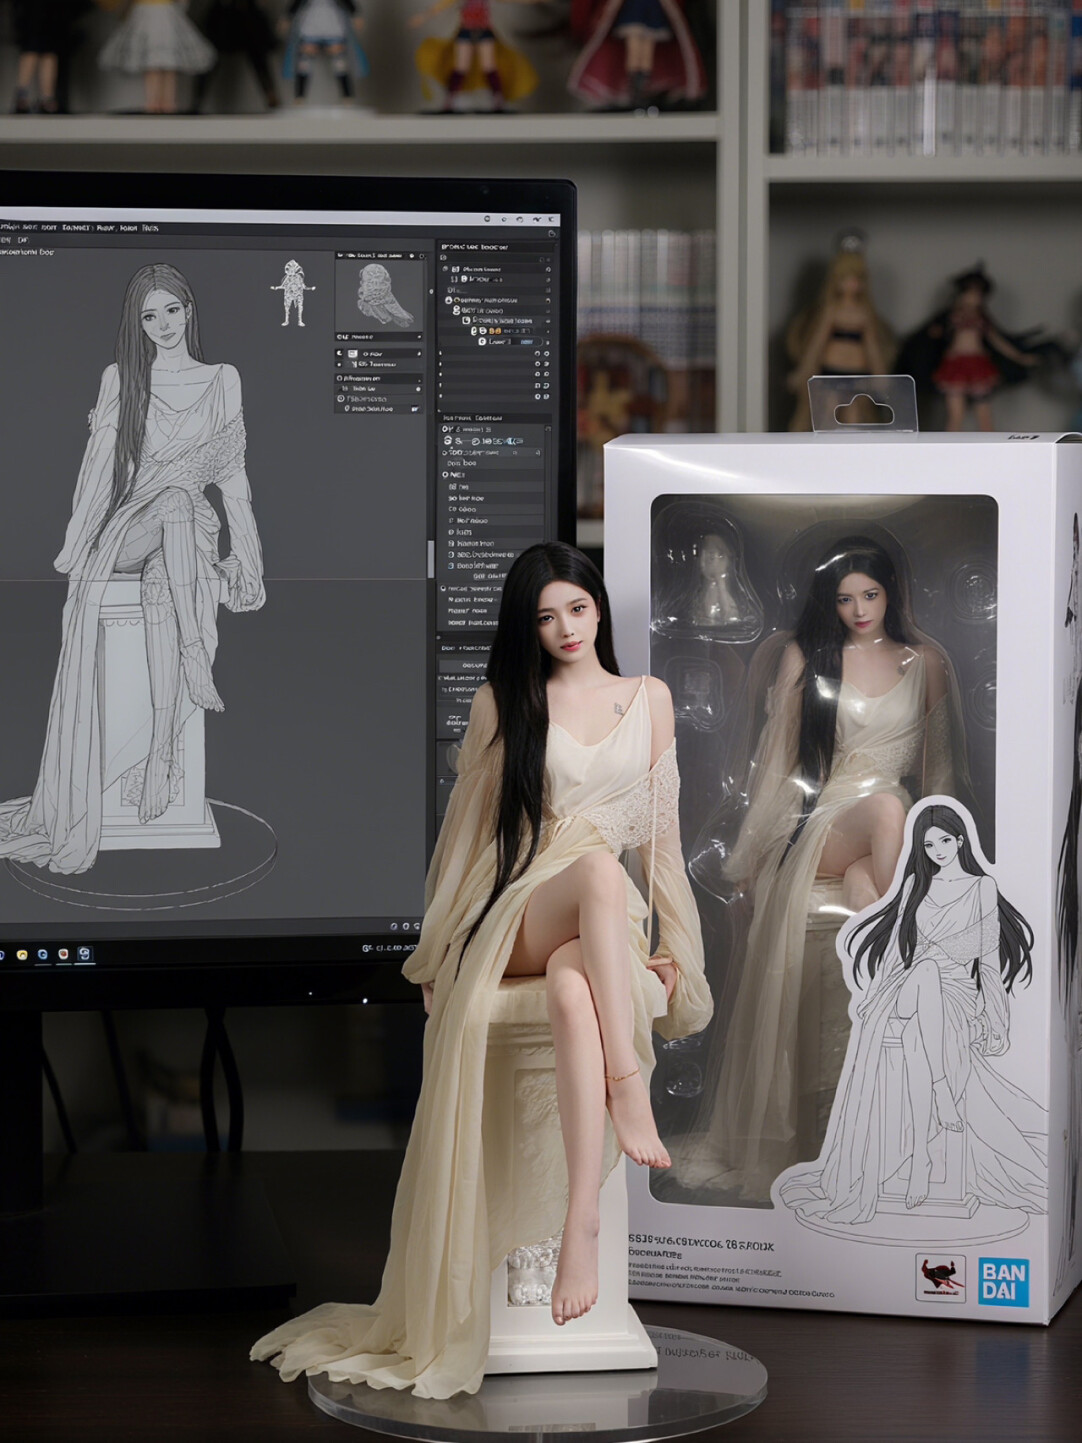
Task: Open the red icon on the taskbar
Action: coord(64,954)
